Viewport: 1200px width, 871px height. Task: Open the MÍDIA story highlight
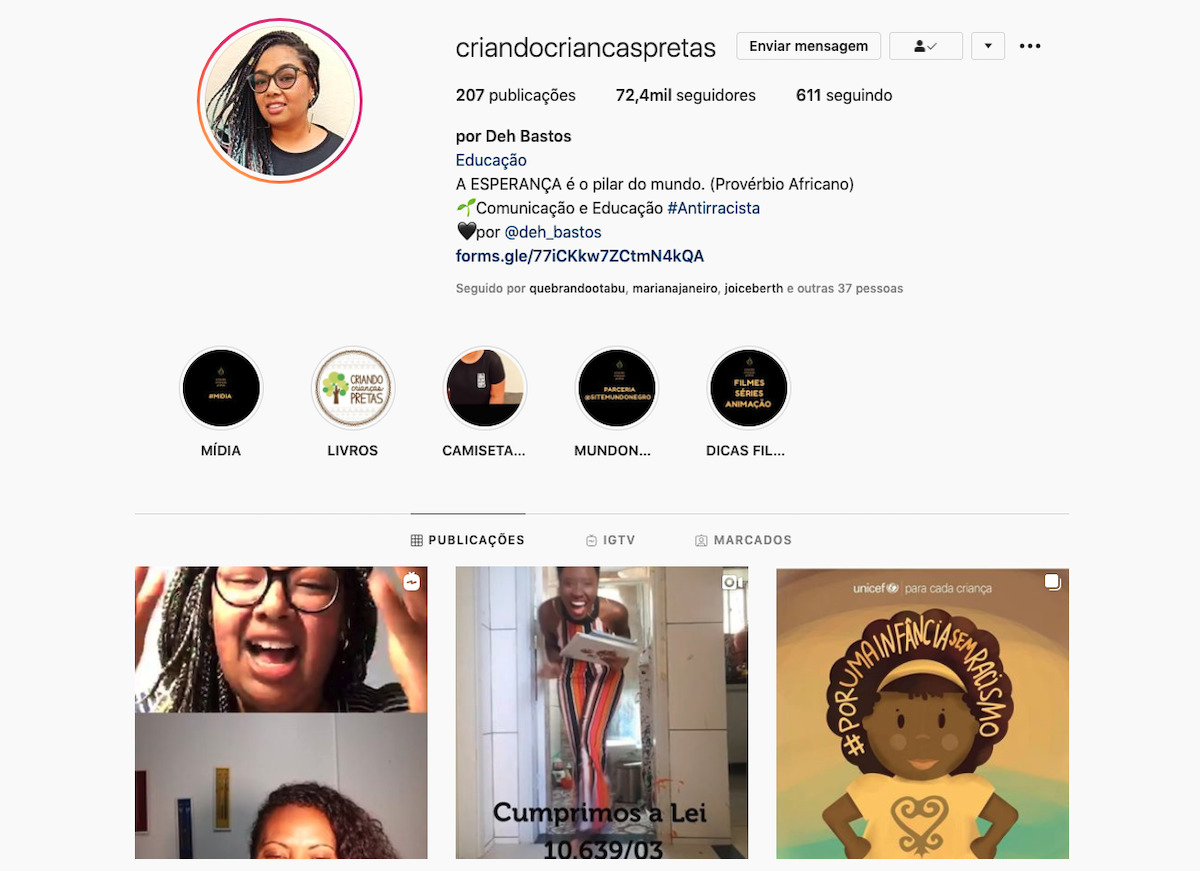tap(221, 388)
